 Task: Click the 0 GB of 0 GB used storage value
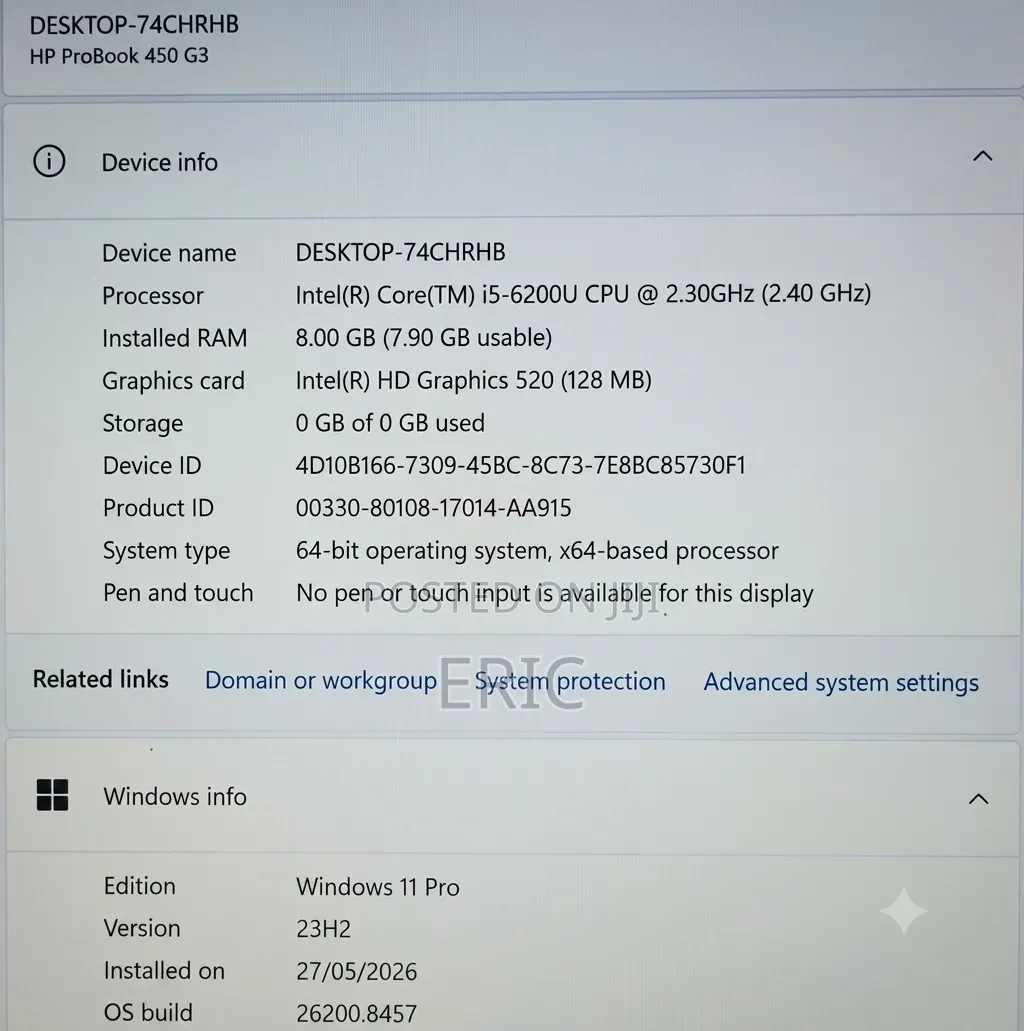coord(390,423)
